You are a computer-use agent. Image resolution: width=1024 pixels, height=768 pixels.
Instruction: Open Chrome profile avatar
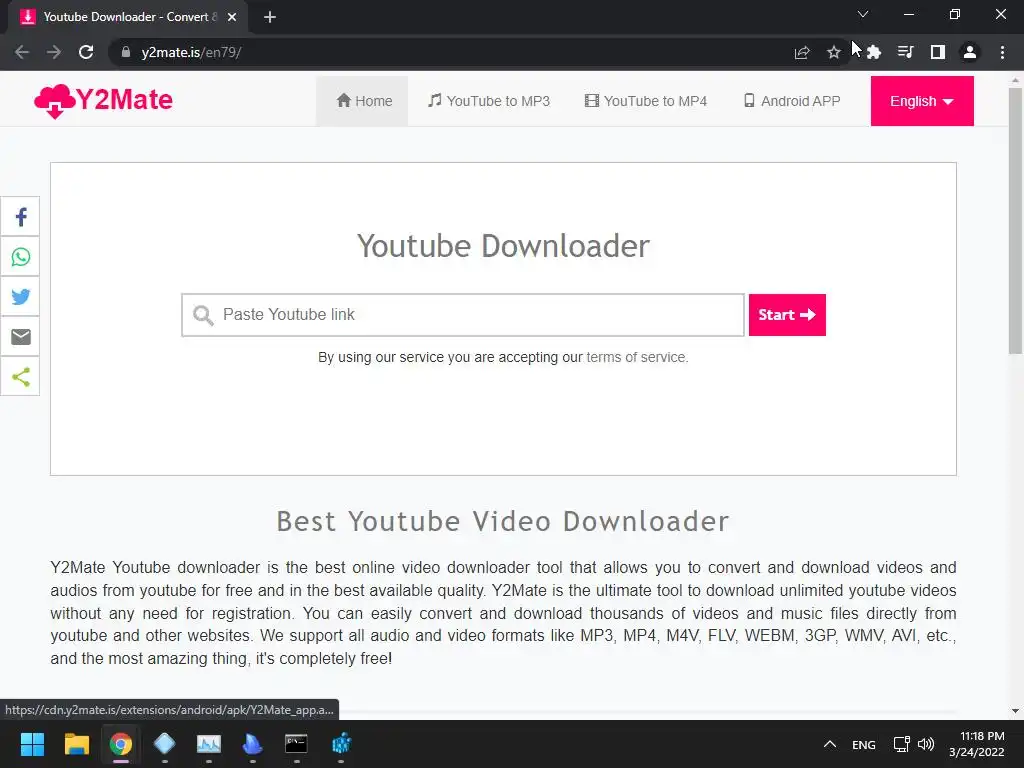tap(969, 52)
